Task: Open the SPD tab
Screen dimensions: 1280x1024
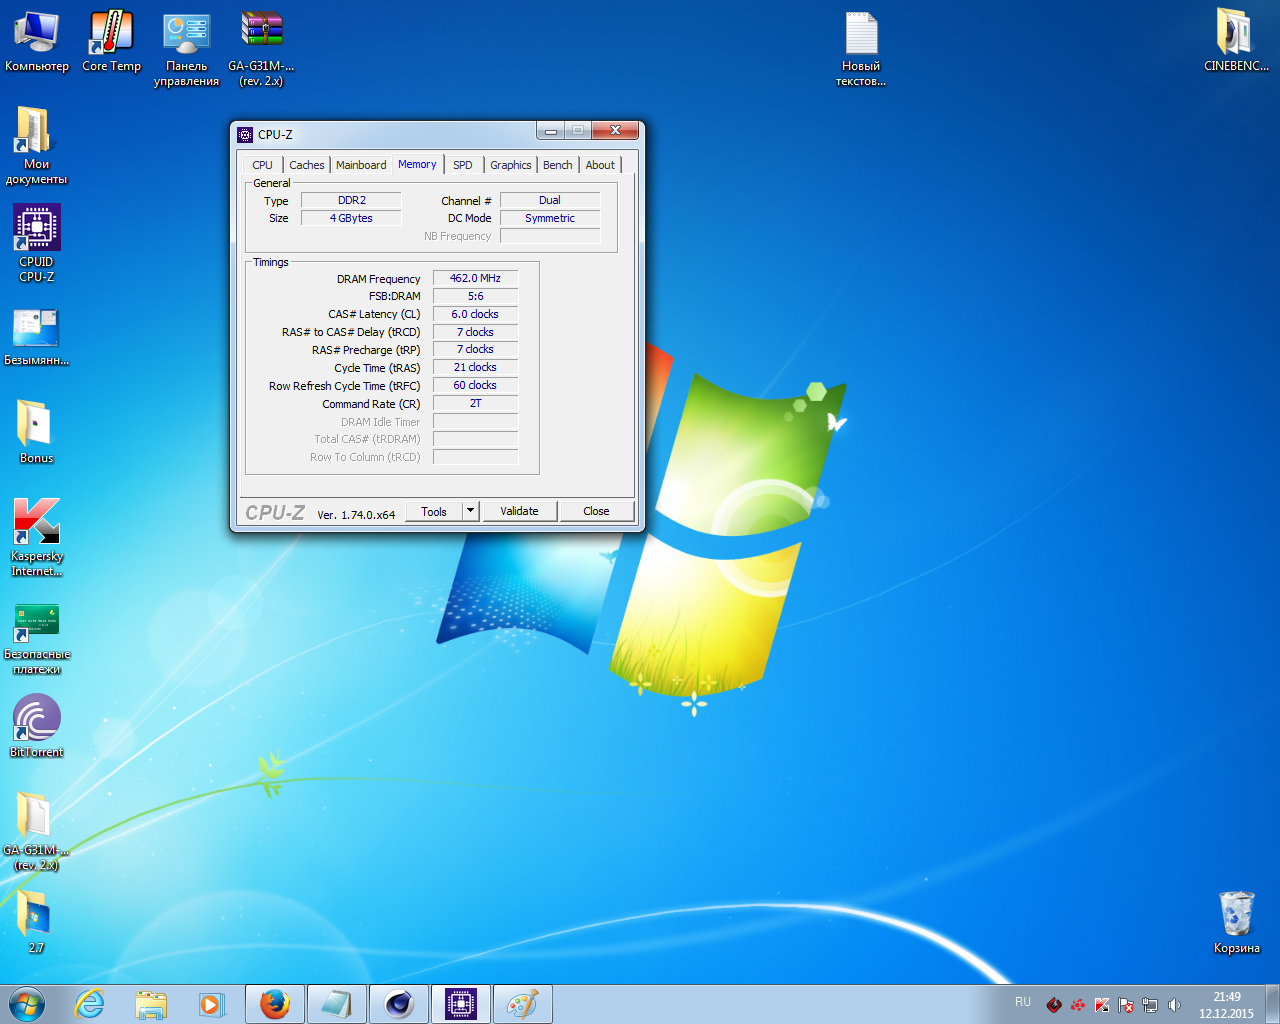Action: pyautogui.click(x=463, y=165)
